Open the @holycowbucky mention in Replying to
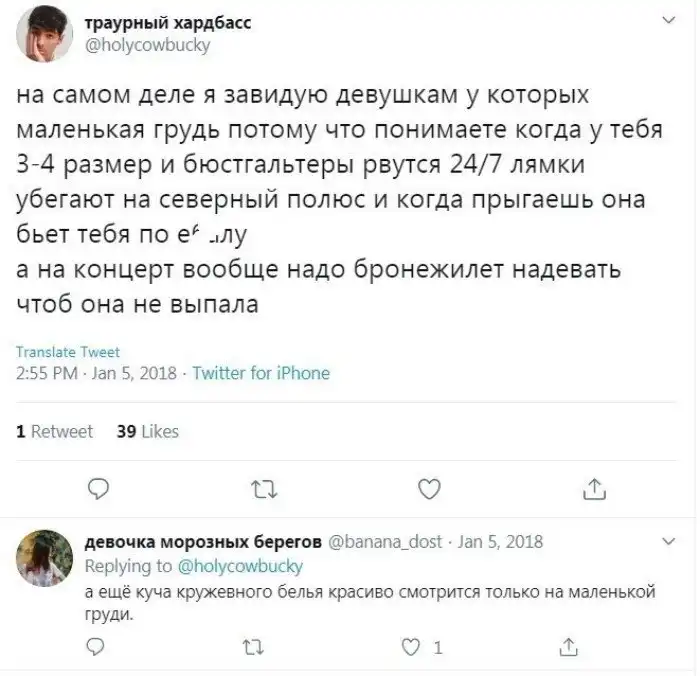 click(240, 566)
